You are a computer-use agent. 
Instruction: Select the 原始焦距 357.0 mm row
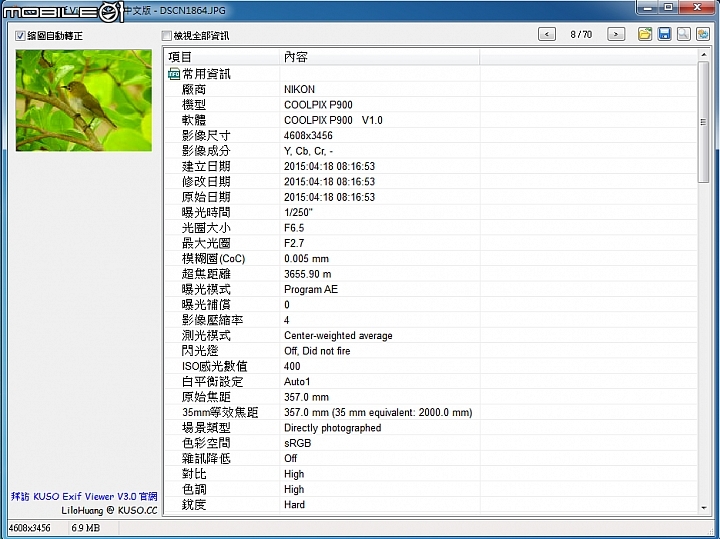[431, 397]
